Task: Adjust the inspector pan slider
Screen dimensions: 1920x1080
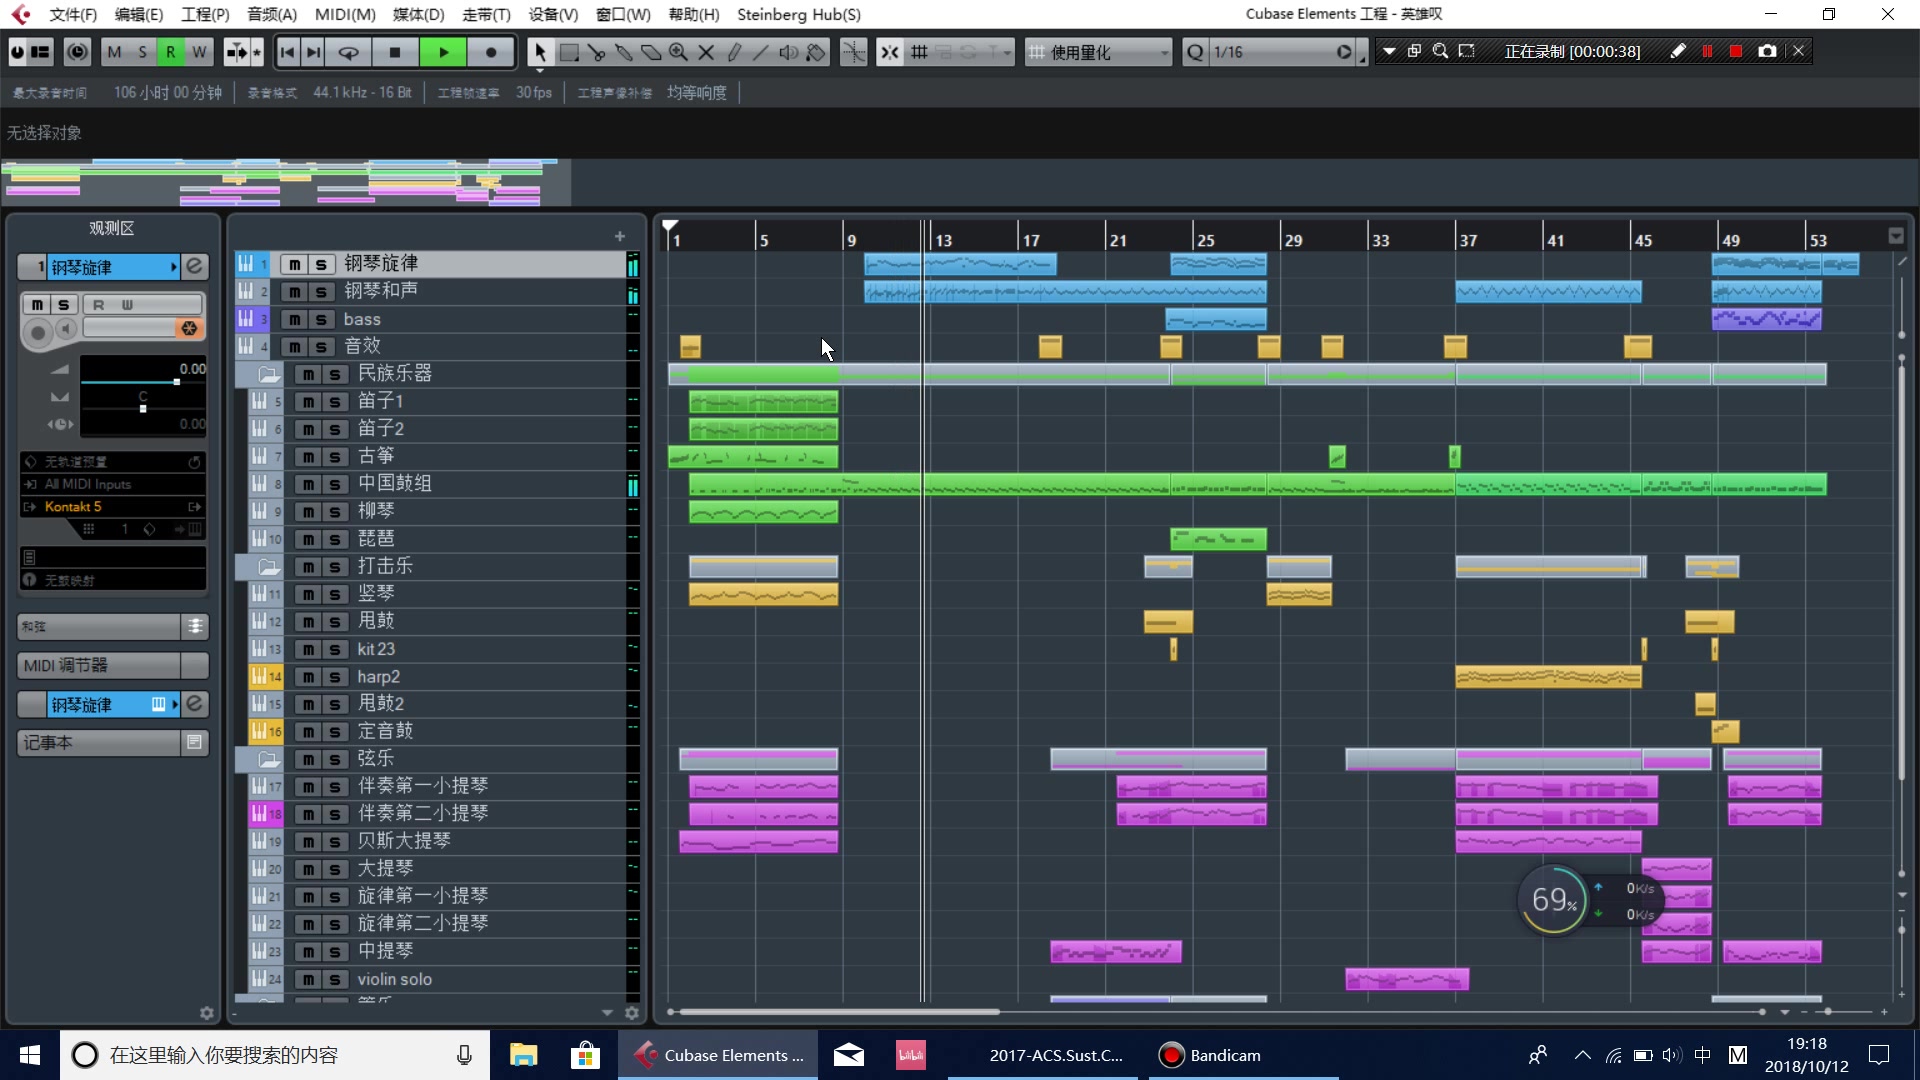Action: [143, 408]
